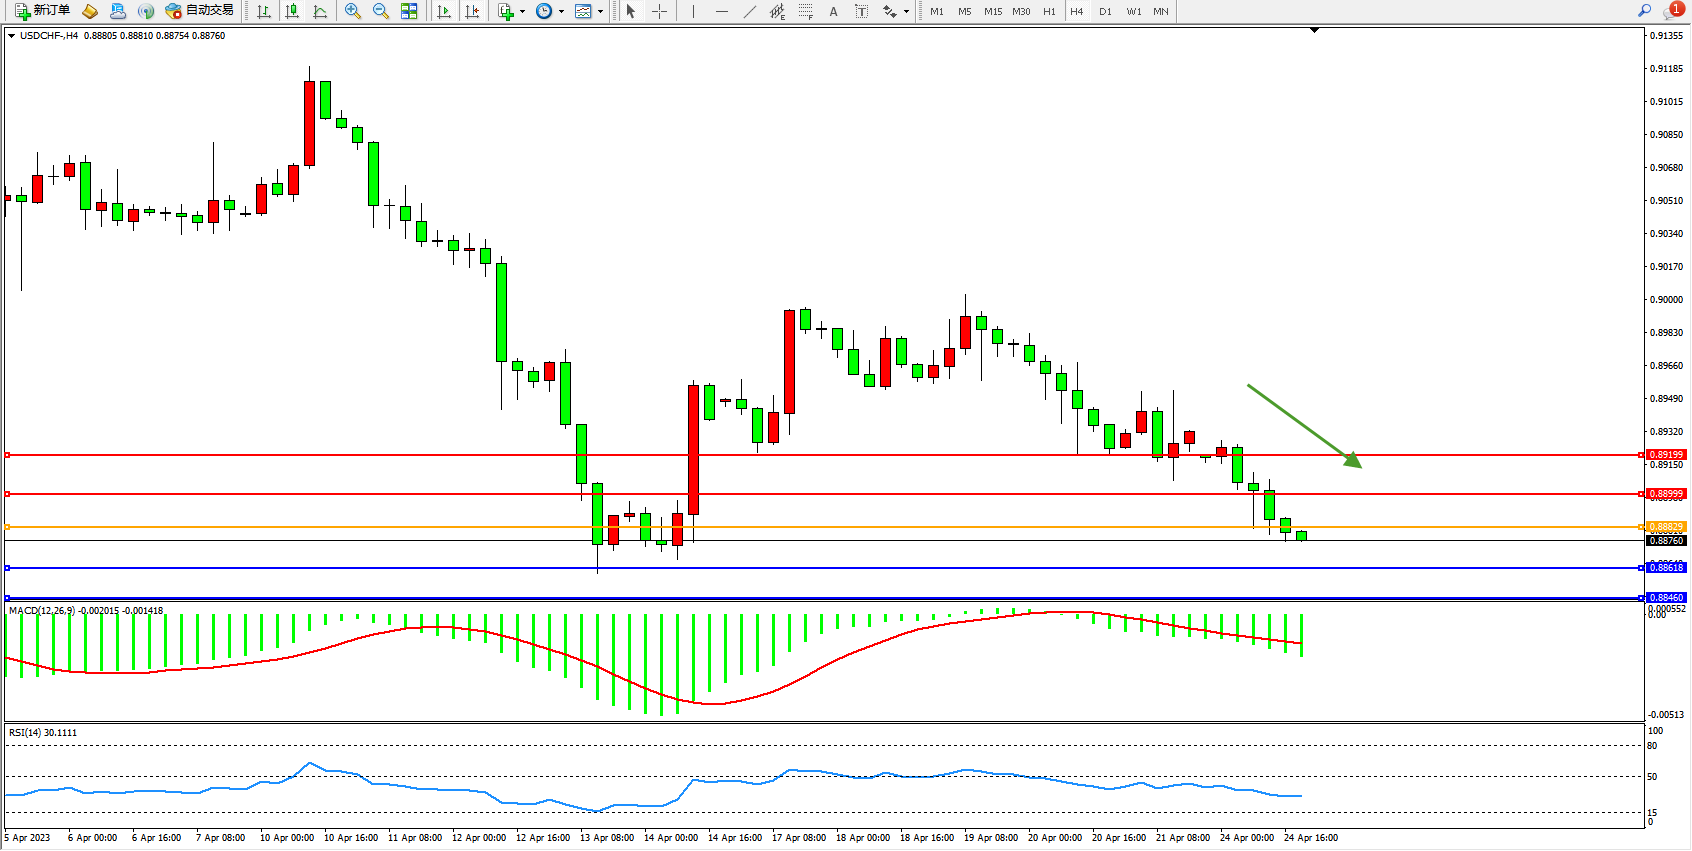The width and height of the screenshot is (1692, 851).
Task: Switch chart to bar chart mode
Action: coord(264,11)
